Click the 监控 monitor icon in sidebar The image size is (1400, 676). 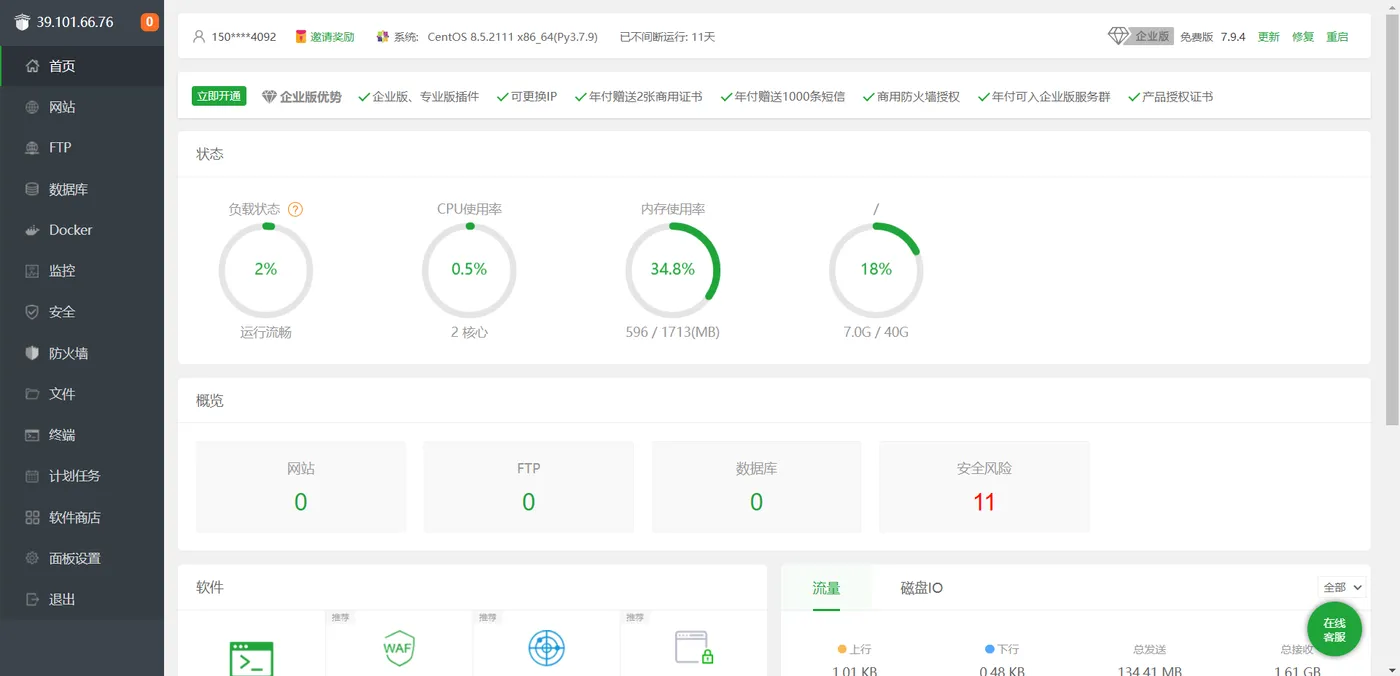32,271
